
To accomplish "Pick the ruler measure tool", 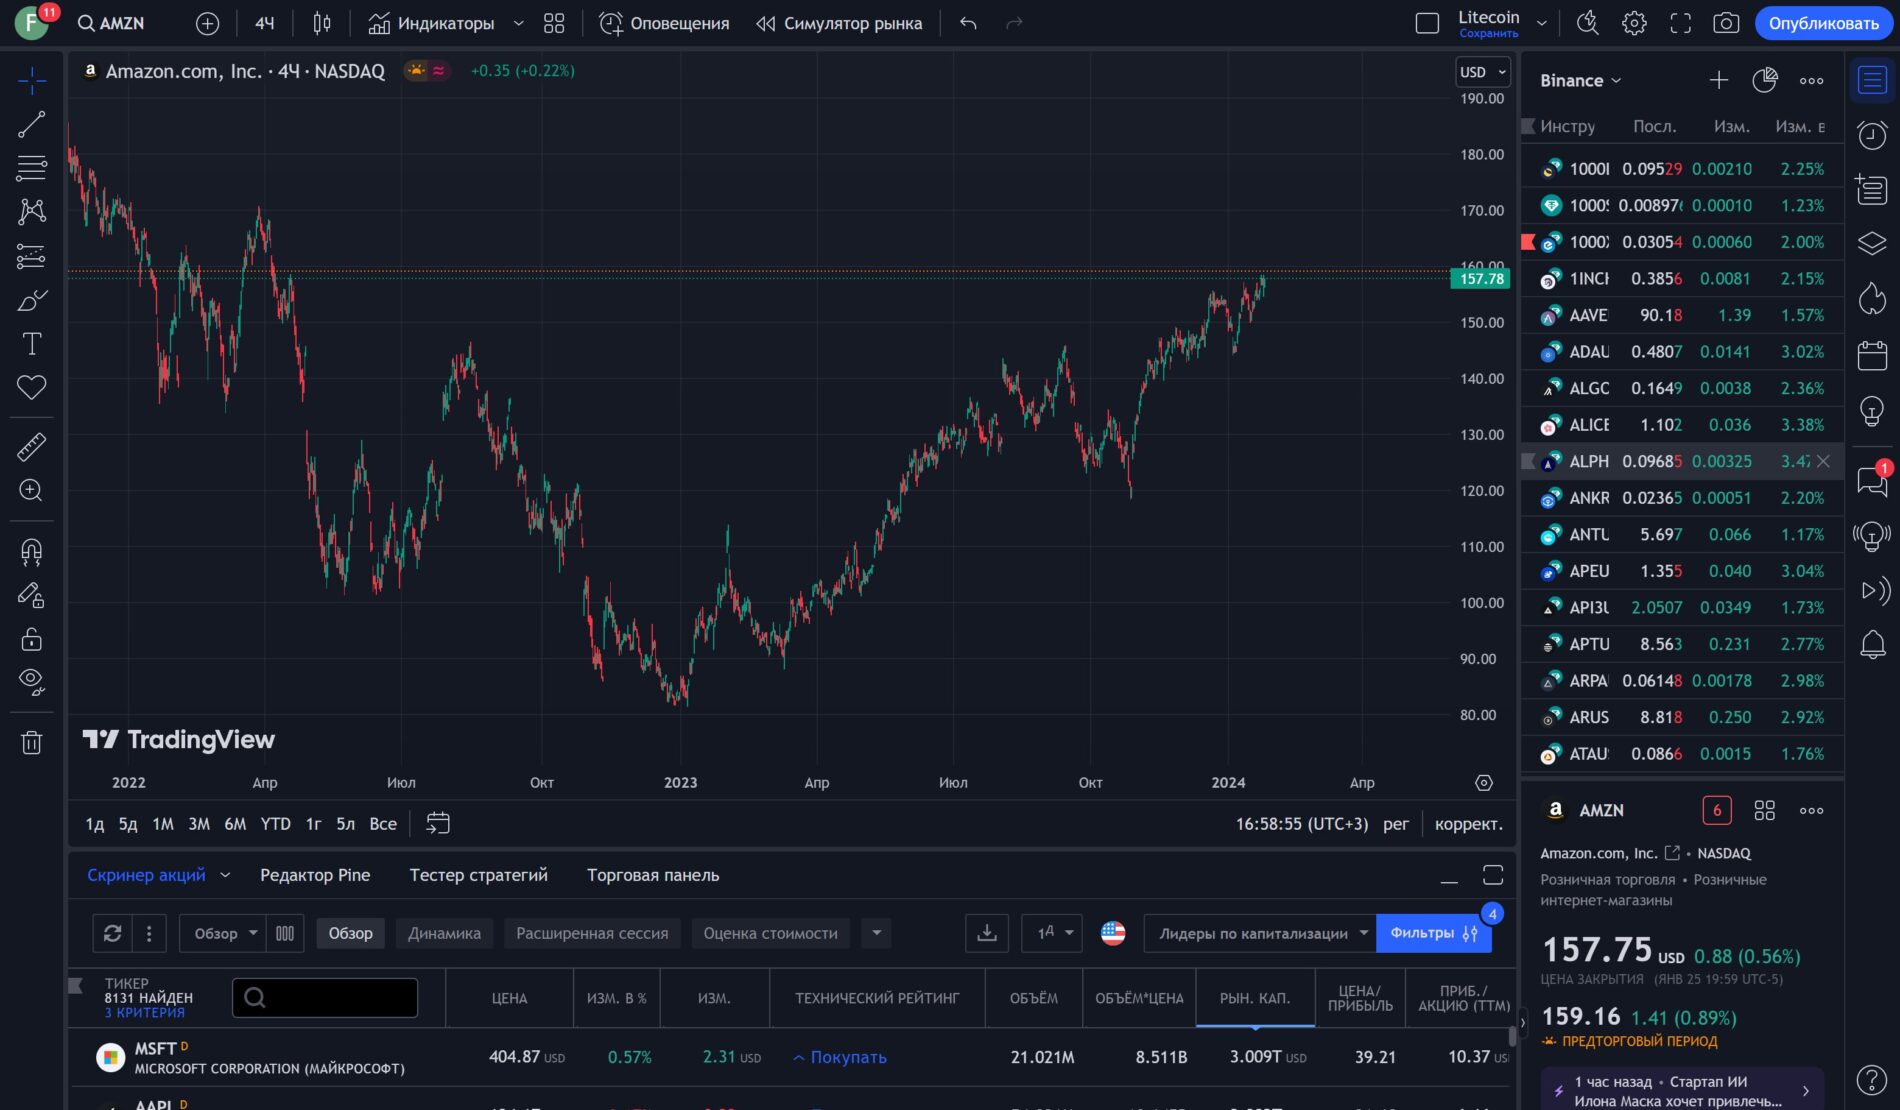I will point(31,446).
